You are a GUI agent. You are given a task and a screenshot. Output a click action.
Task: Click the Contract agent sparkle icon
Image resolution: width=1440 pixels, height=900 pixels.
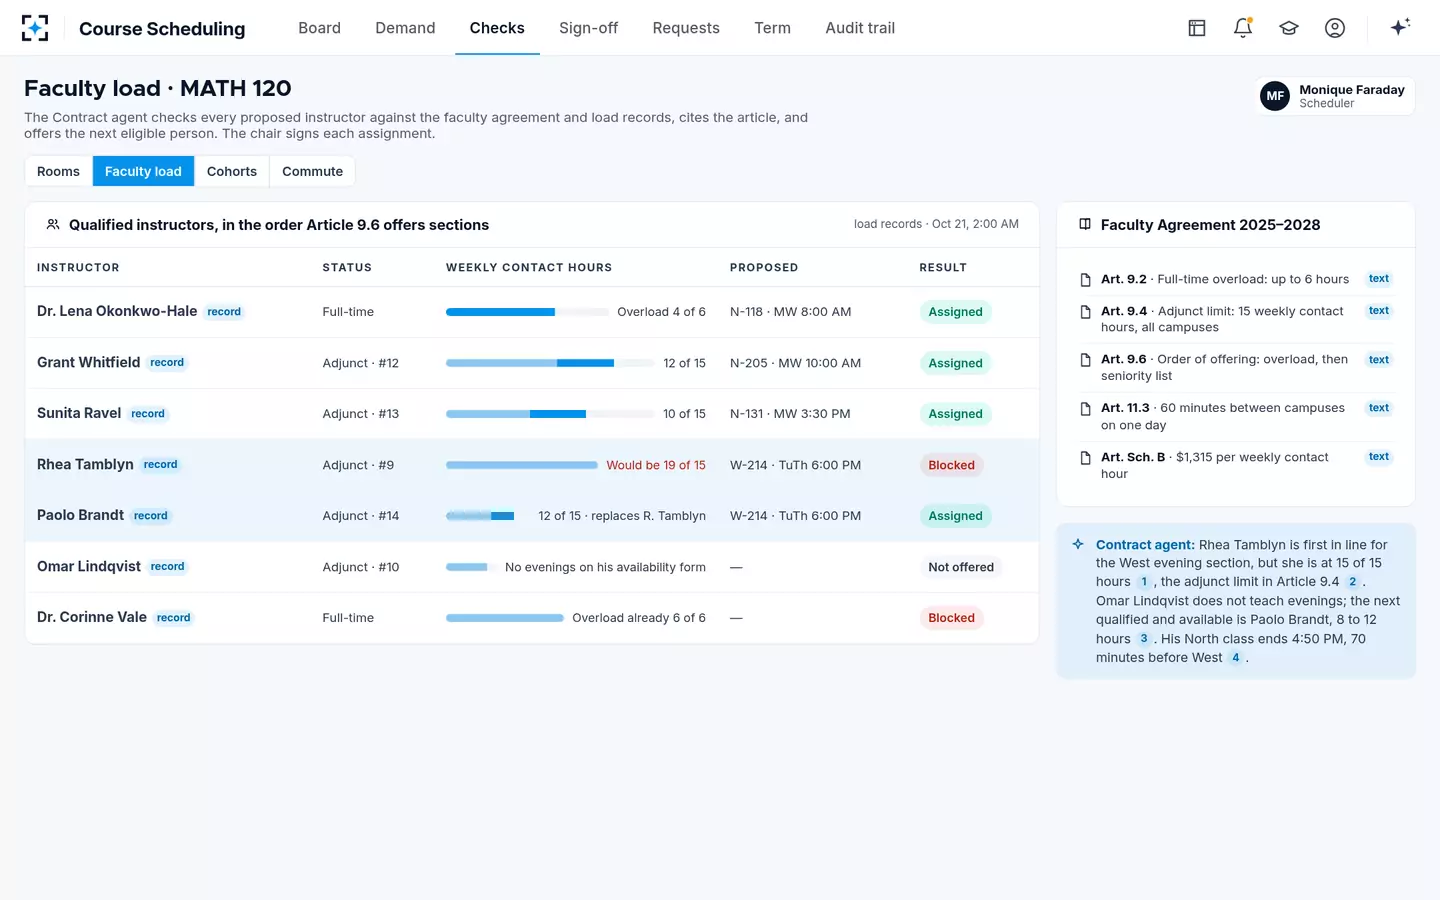click(1078, 545)
